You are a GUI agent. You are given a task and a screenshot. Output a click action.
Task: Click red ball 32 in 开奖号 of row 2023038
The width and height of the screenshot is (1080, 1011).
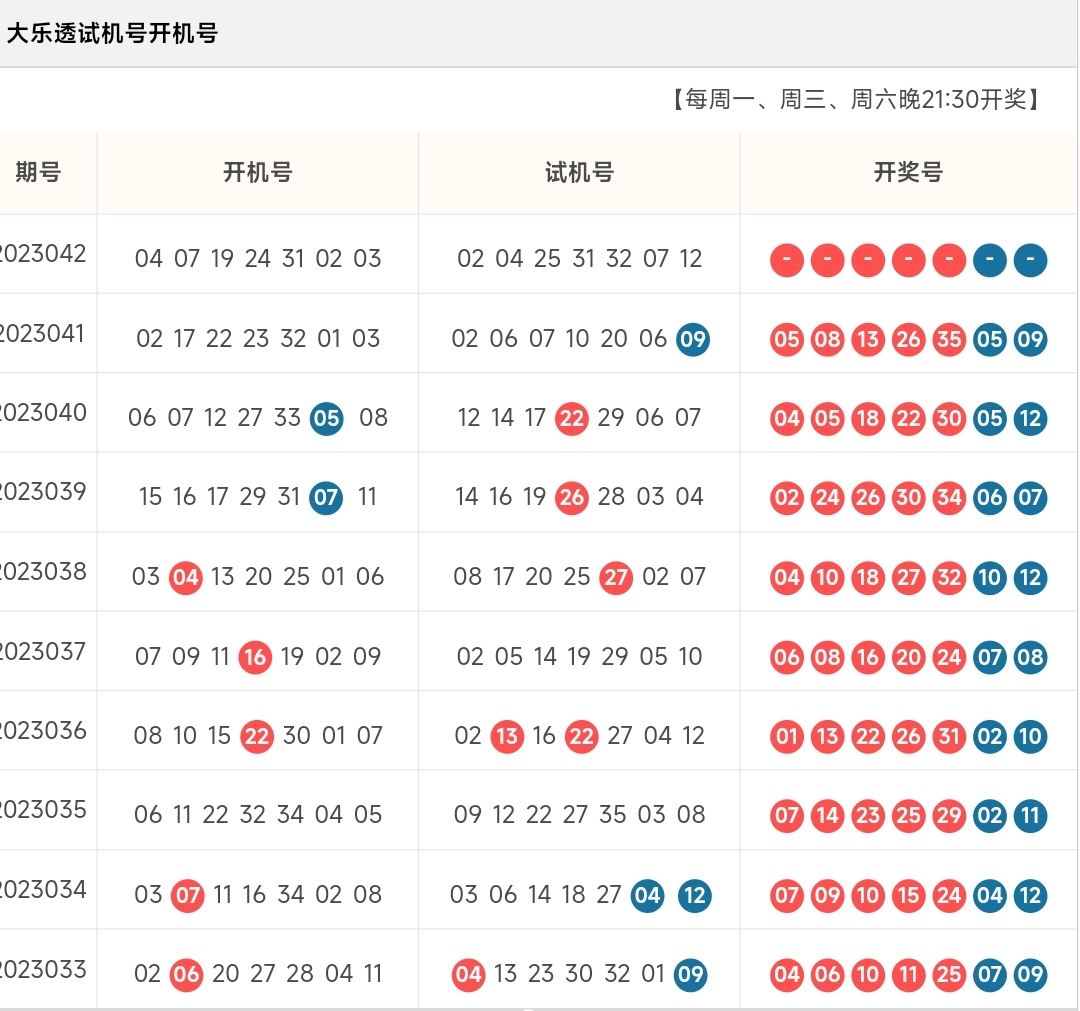point(949,577)
